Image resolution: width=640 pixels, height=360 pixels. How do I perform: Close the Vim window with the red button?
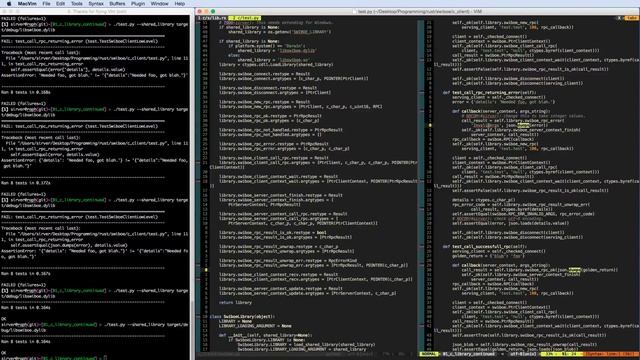point(200,11)
